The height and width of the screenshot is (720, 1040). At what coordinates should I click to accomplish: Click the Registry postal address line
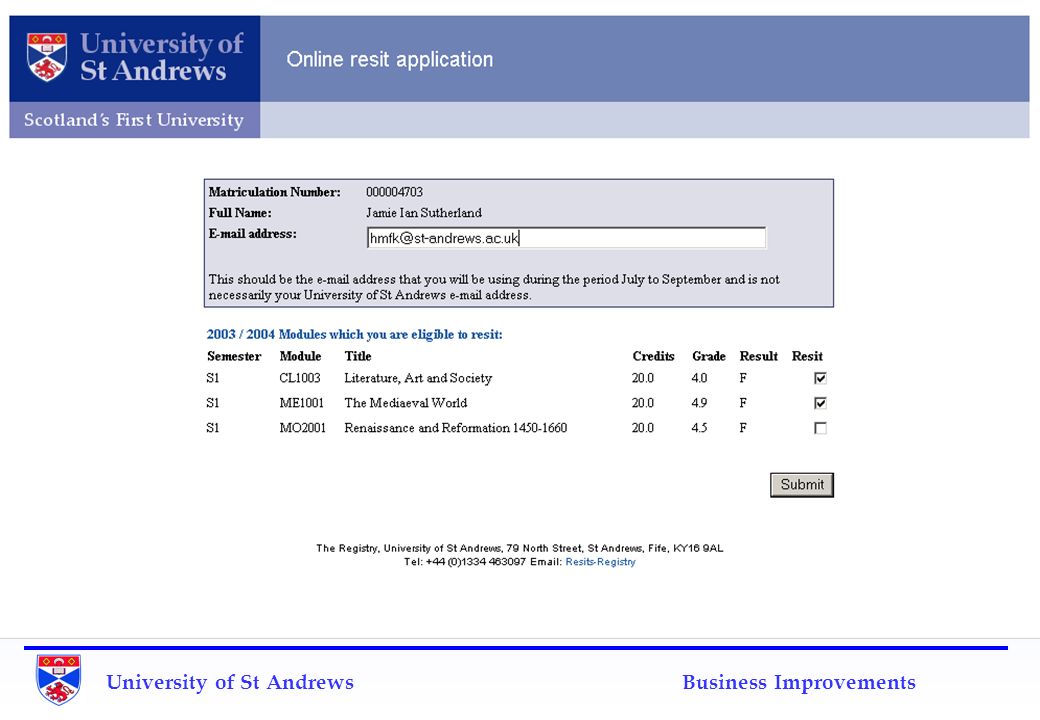pyautogui.click(x=519, y=548)
